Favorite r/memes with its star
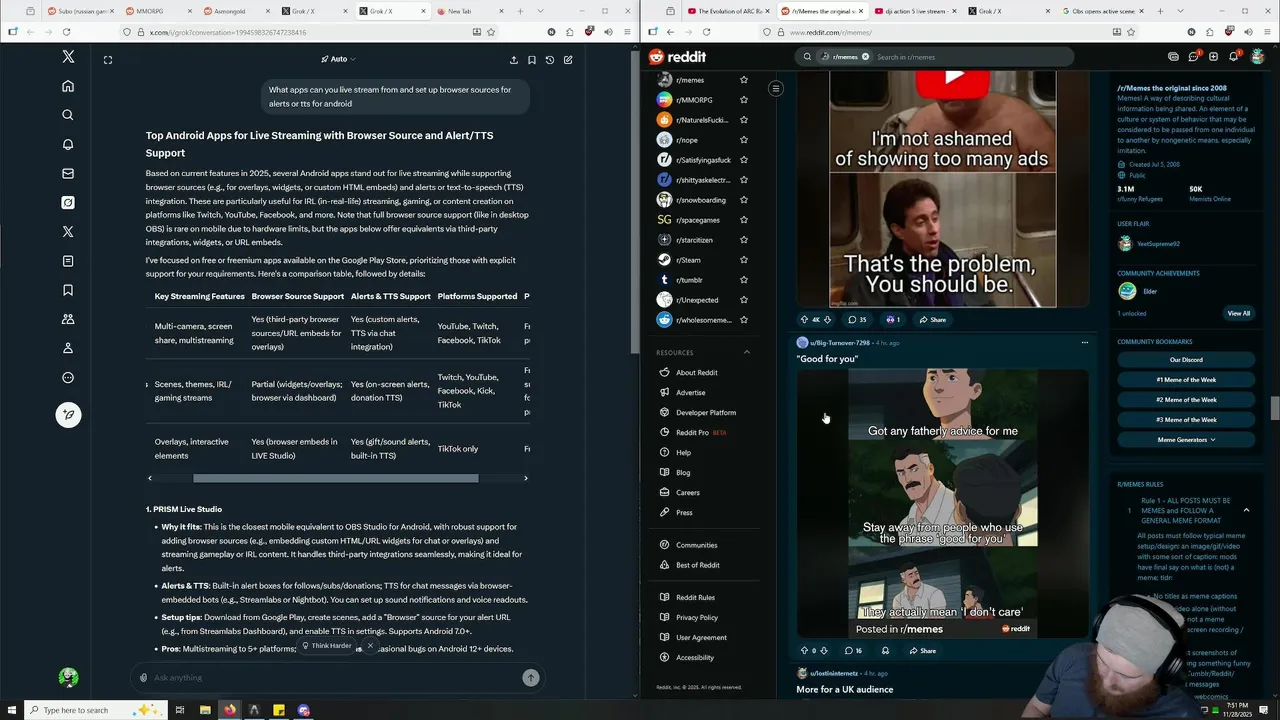The image size is (1280, 720). point(743,80)
